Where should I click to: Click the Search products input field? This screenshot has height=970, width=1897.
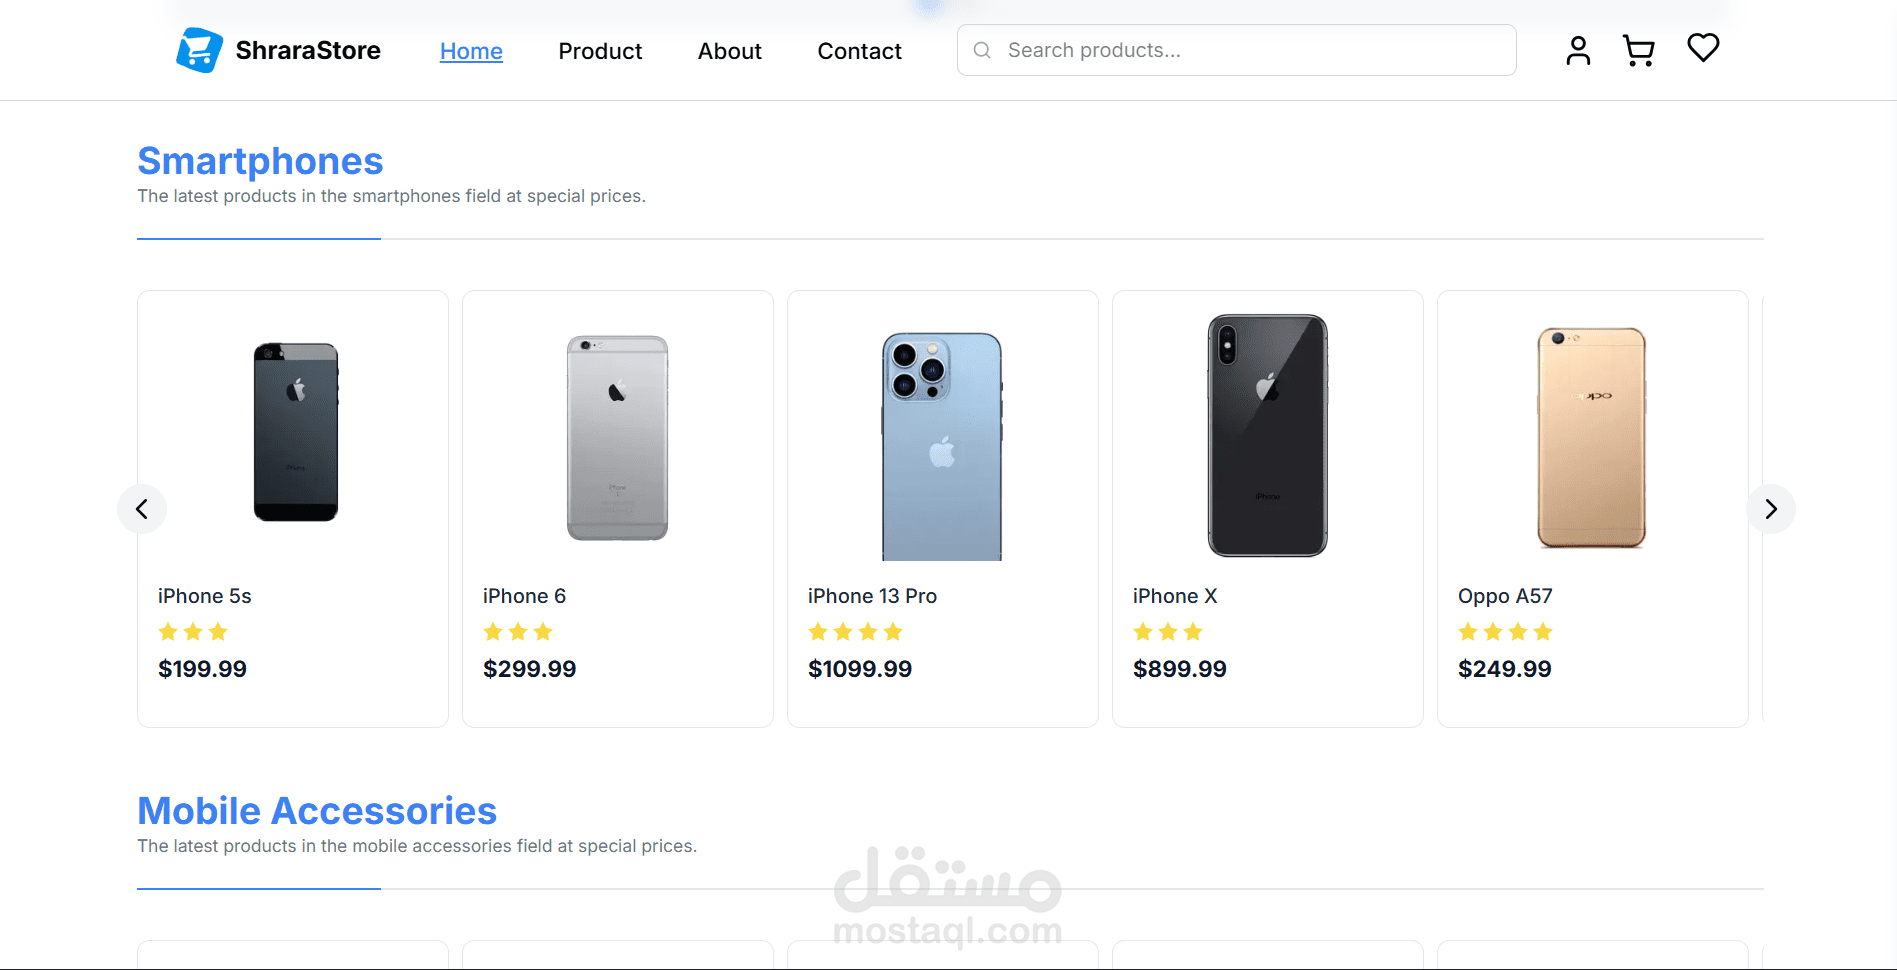[1250, 50]
